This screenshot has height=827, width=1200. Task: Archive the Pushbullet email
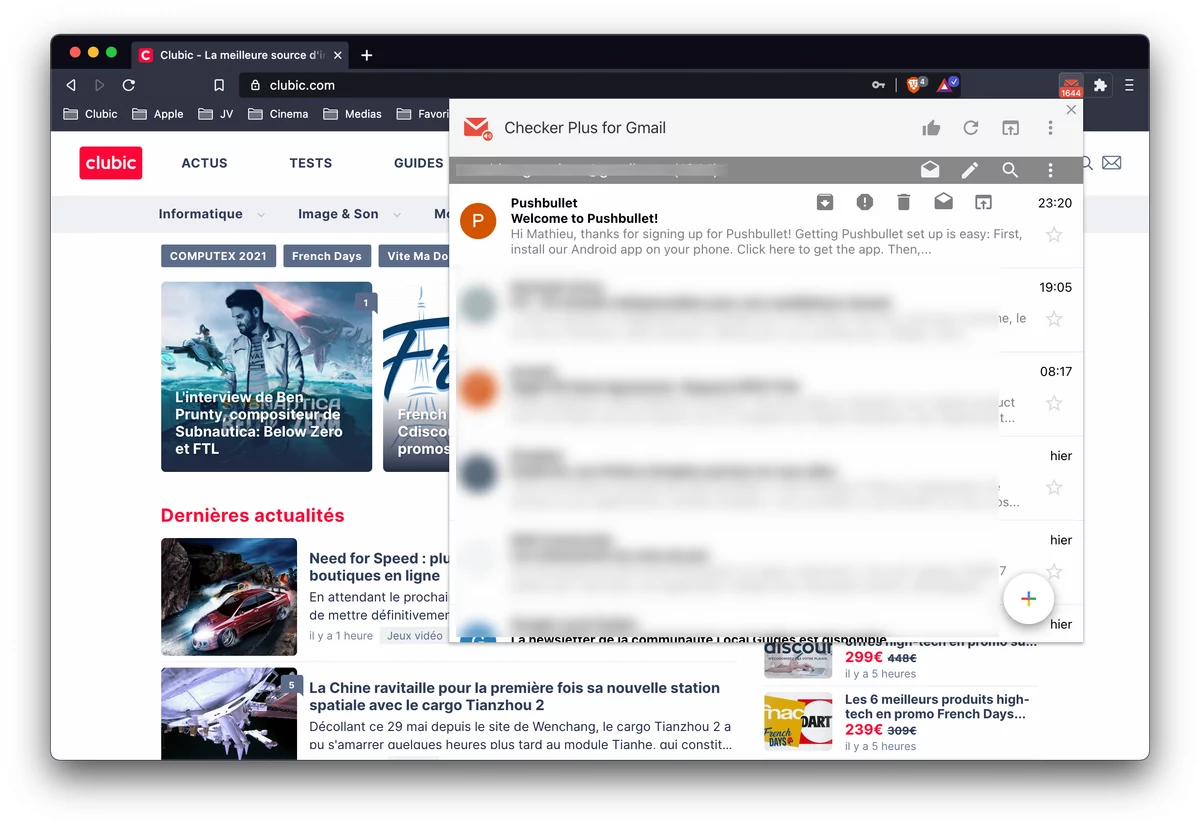point(825,203)
